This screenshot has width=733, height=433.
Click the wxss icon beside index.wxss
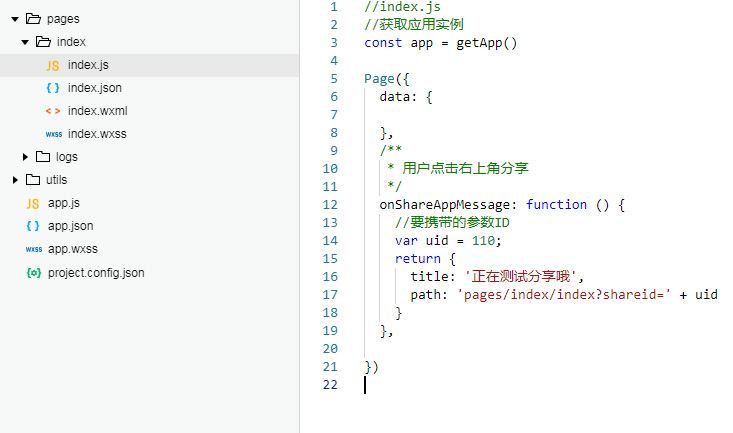click(53, 134)
